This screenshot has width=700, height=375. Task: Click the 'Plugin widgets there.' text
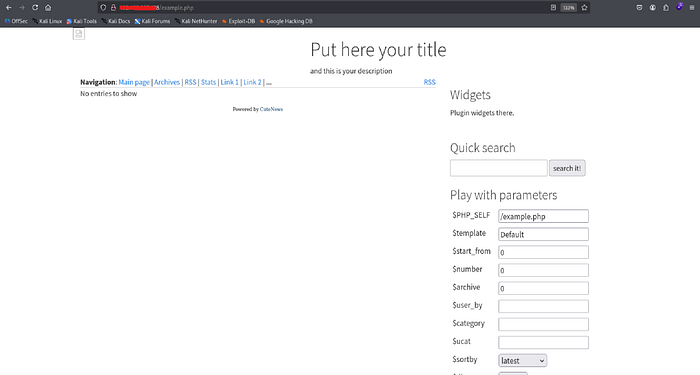coord(482,113)
